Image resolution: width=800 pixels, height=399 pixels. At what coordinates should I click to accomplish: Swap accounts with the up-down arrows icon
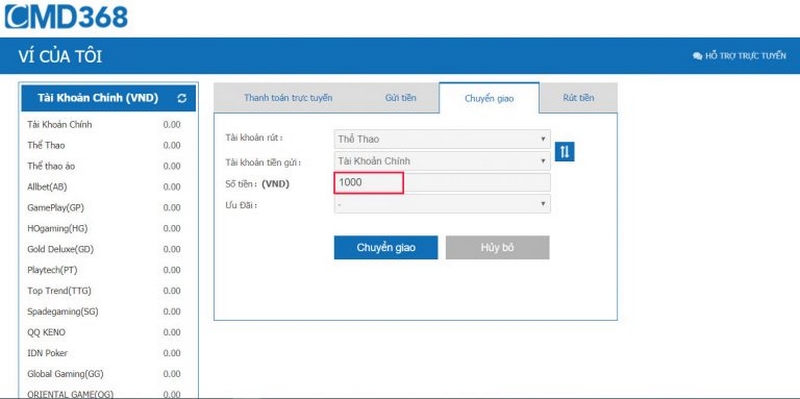coord(564,151)
